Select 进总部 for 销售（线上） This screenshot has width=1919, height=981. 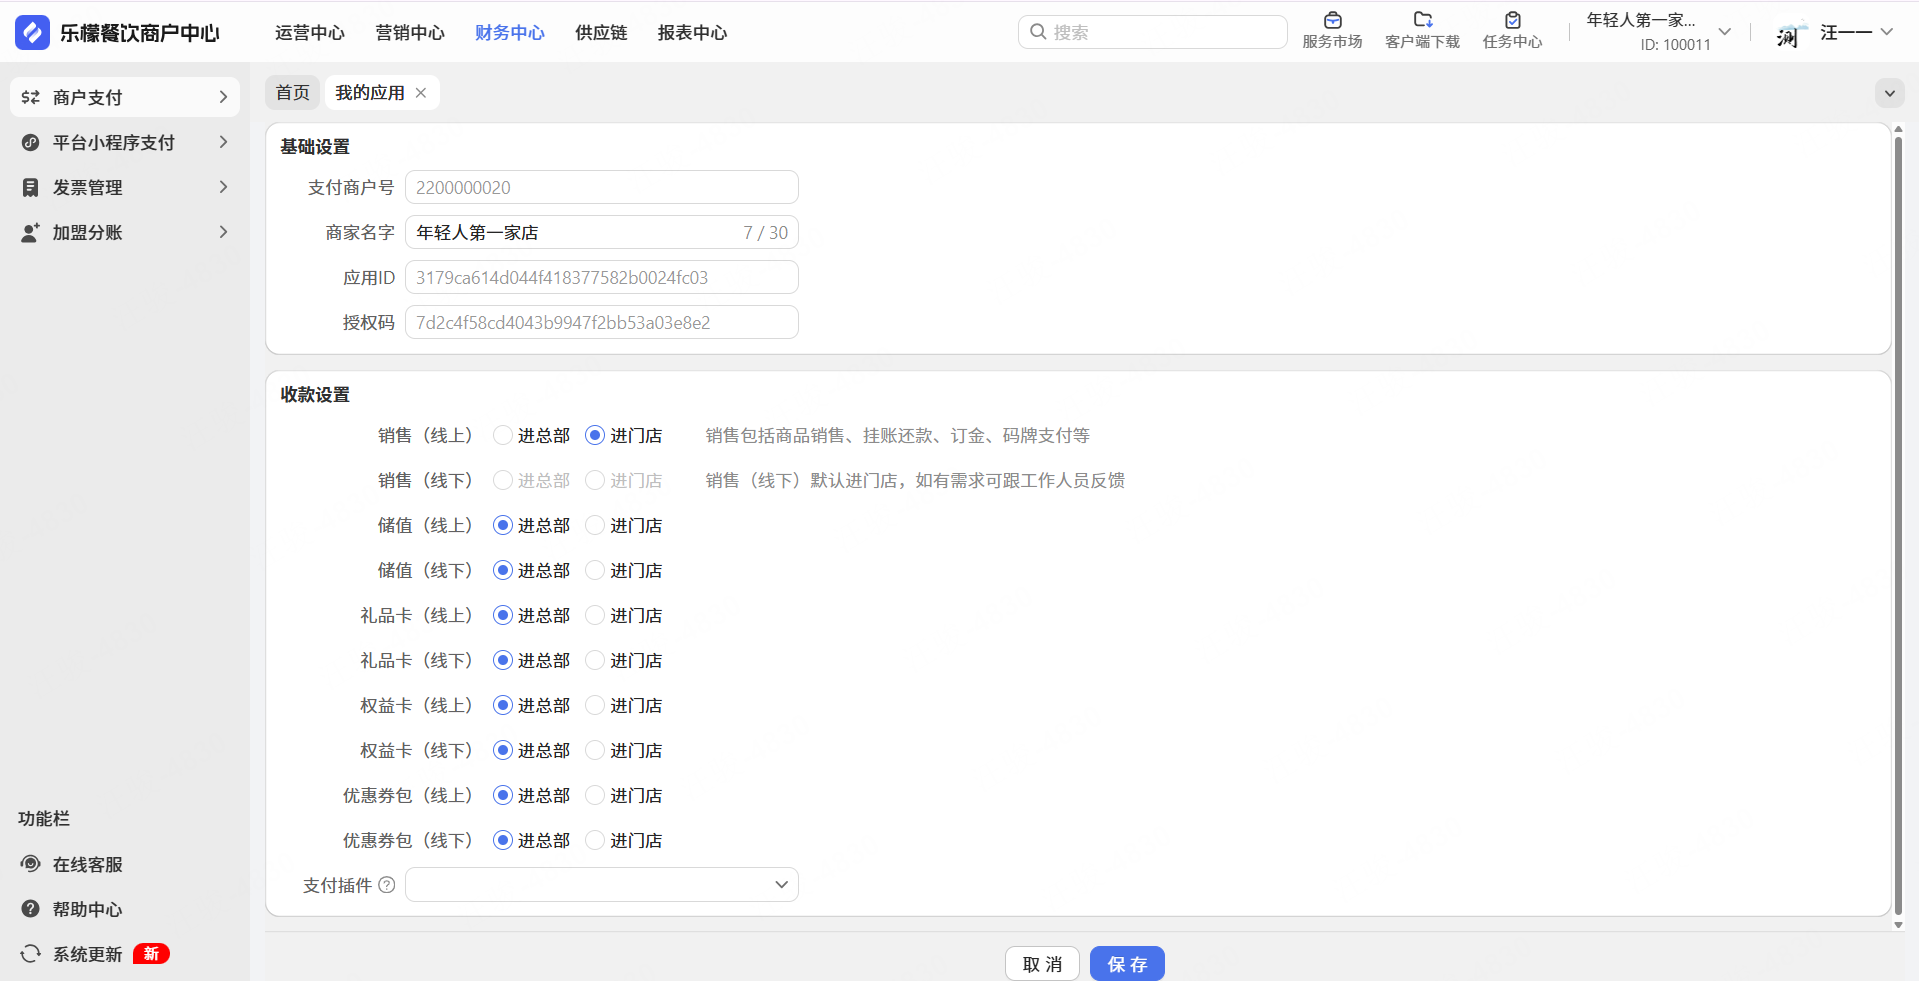[503, 436]
